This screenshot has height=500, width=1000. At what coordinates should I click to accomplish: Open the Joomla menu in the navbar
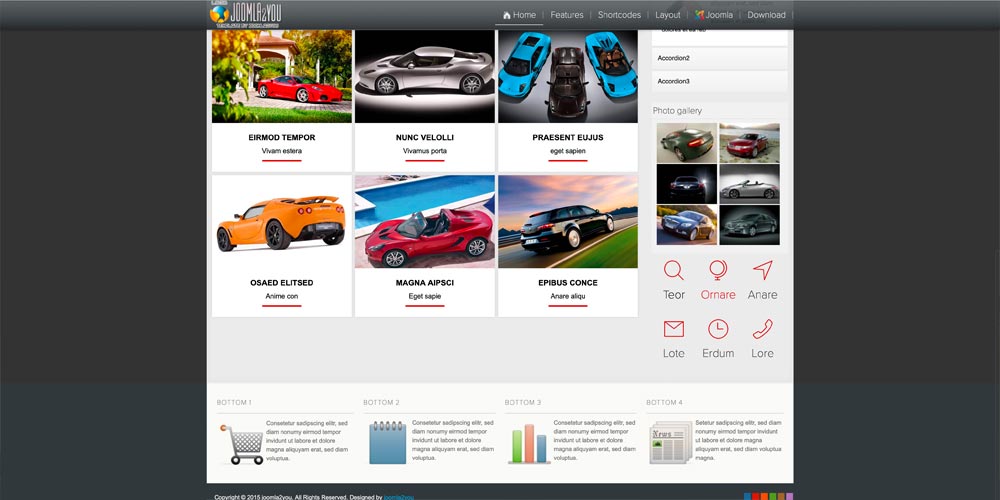[712, 15]
